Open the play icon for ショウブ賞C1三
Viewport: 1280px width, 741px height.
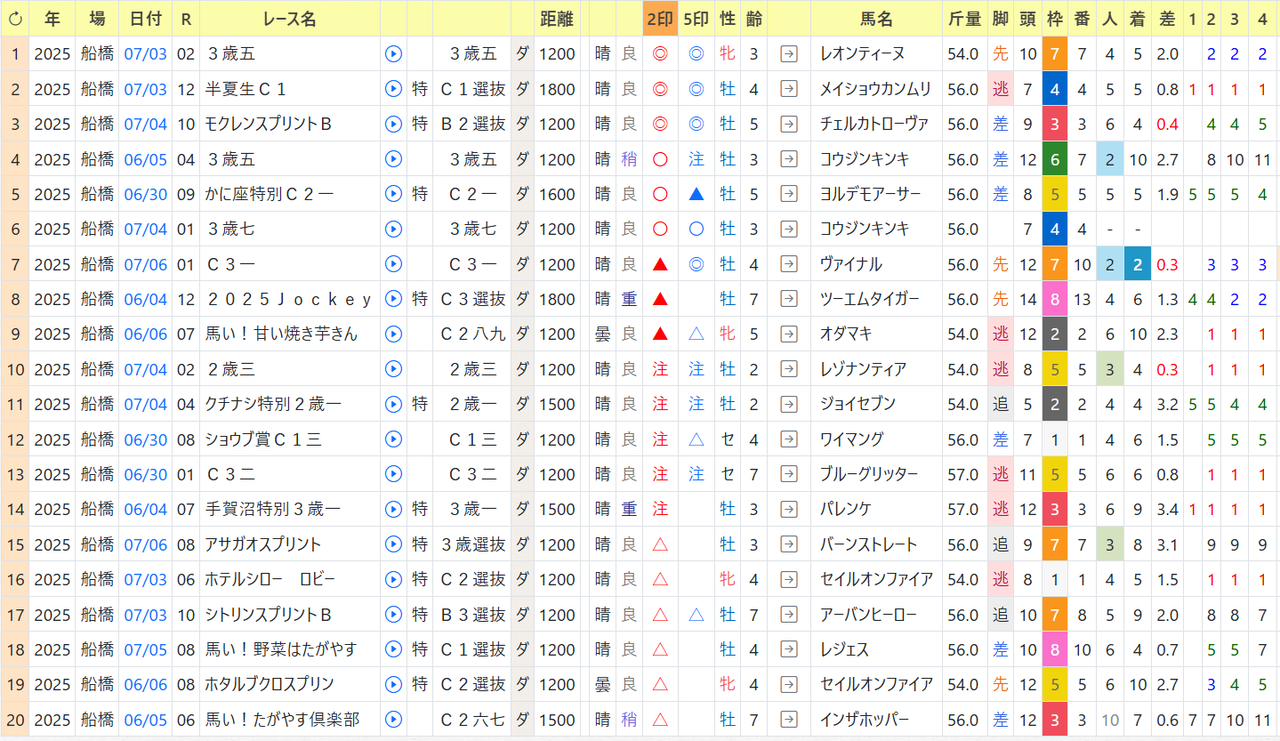393,439
